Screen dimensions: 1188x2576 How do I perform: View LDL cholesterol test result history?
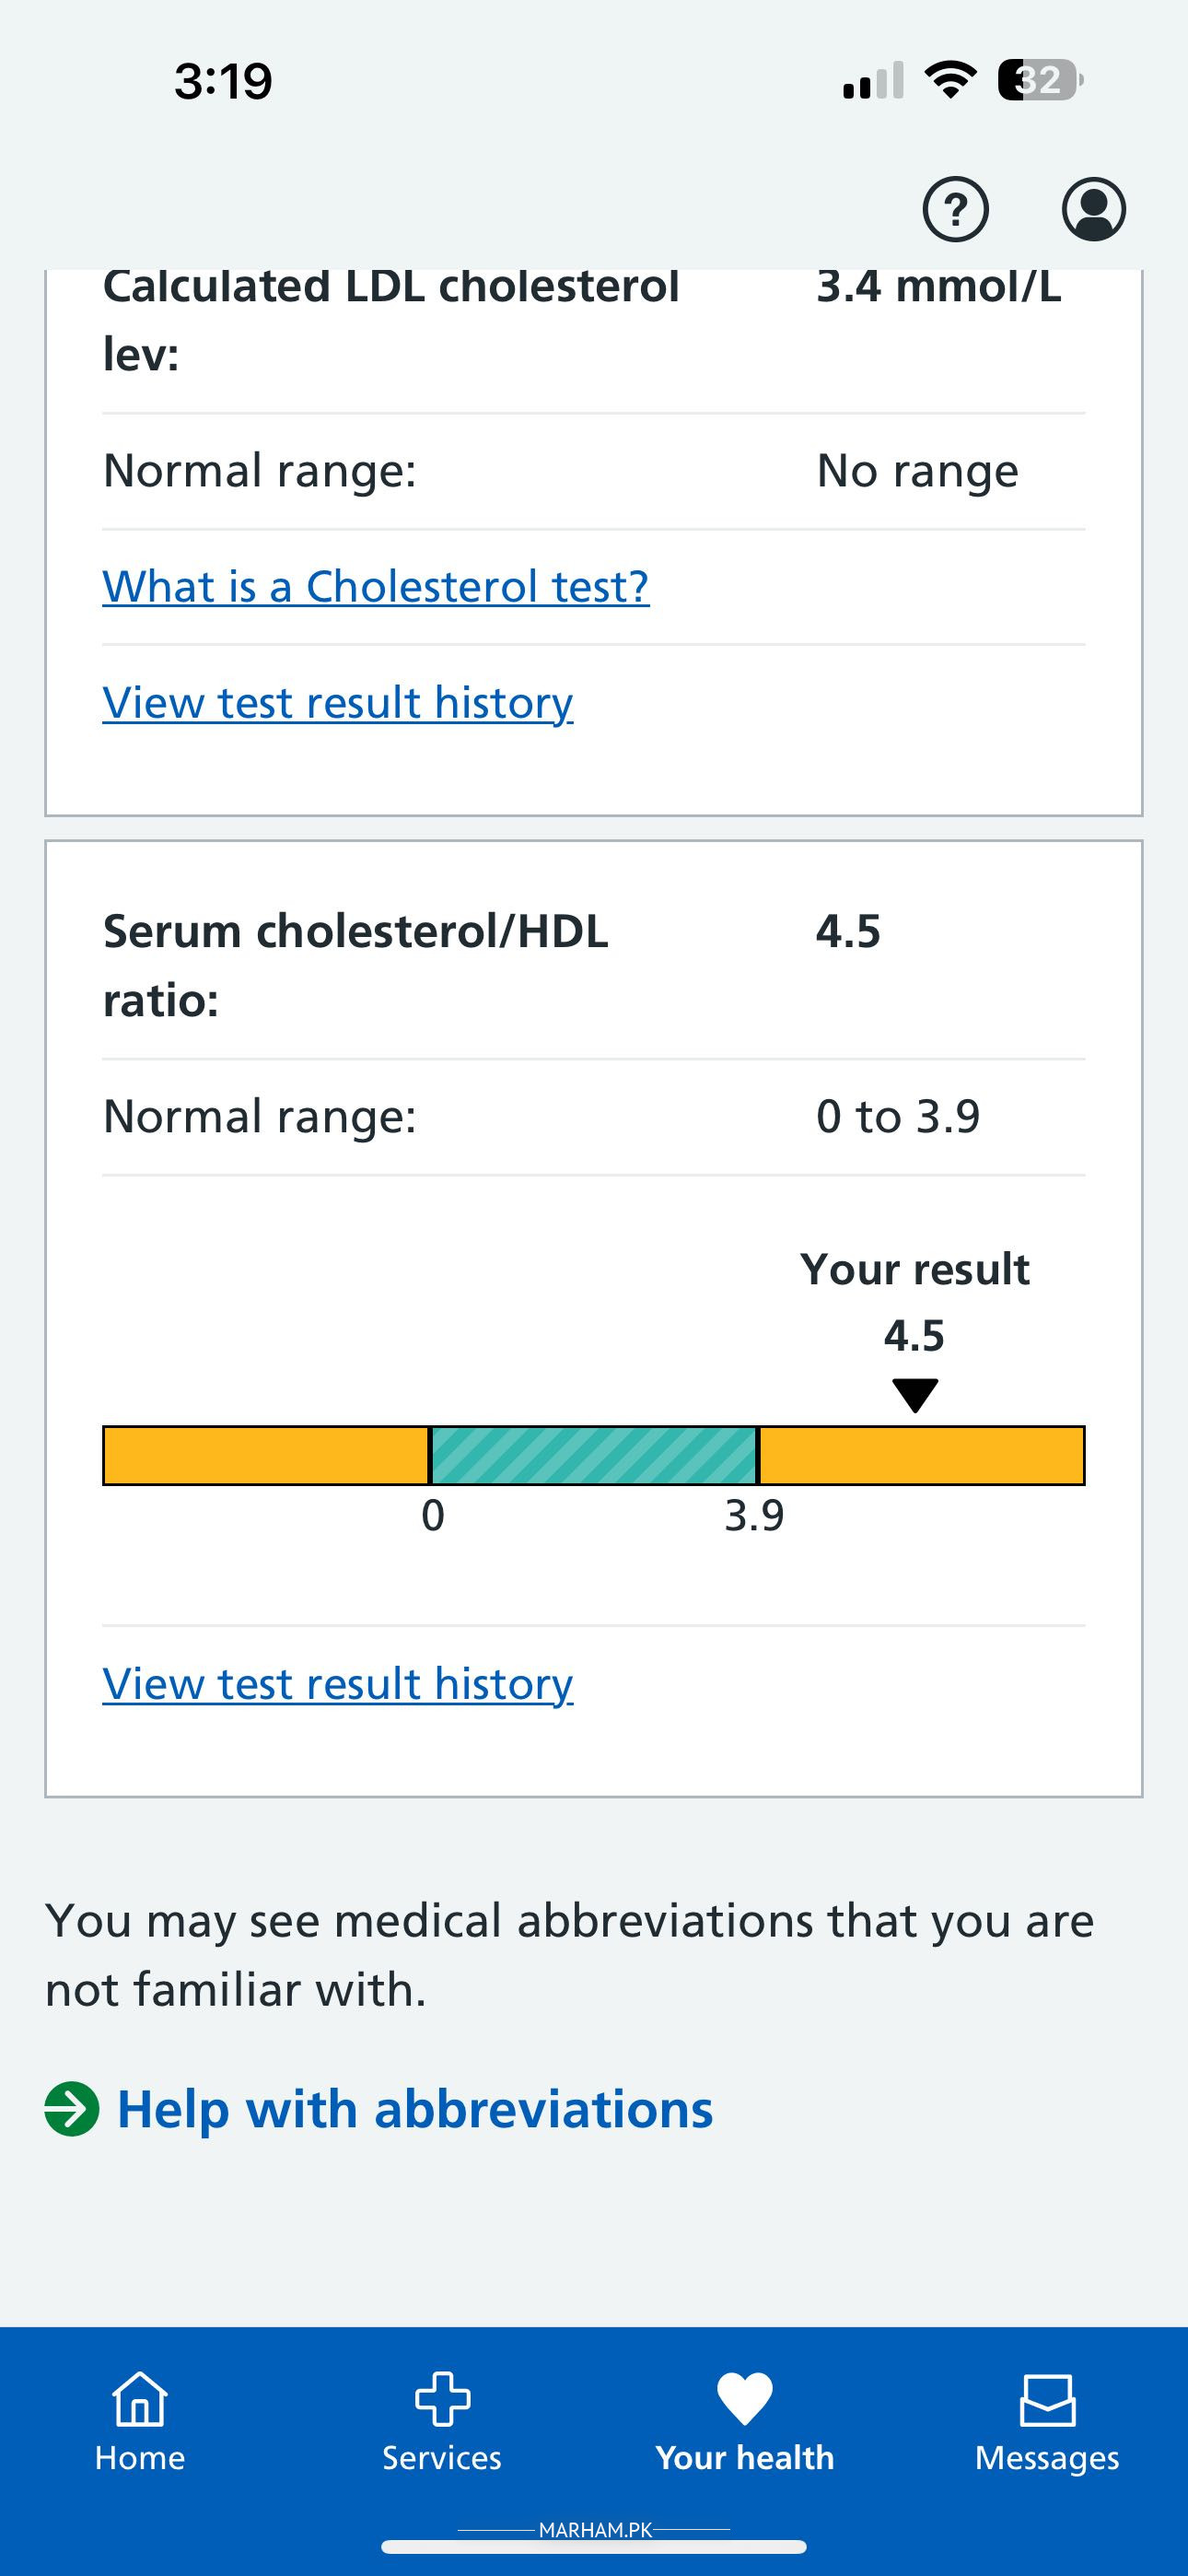(x=338, y=703)
